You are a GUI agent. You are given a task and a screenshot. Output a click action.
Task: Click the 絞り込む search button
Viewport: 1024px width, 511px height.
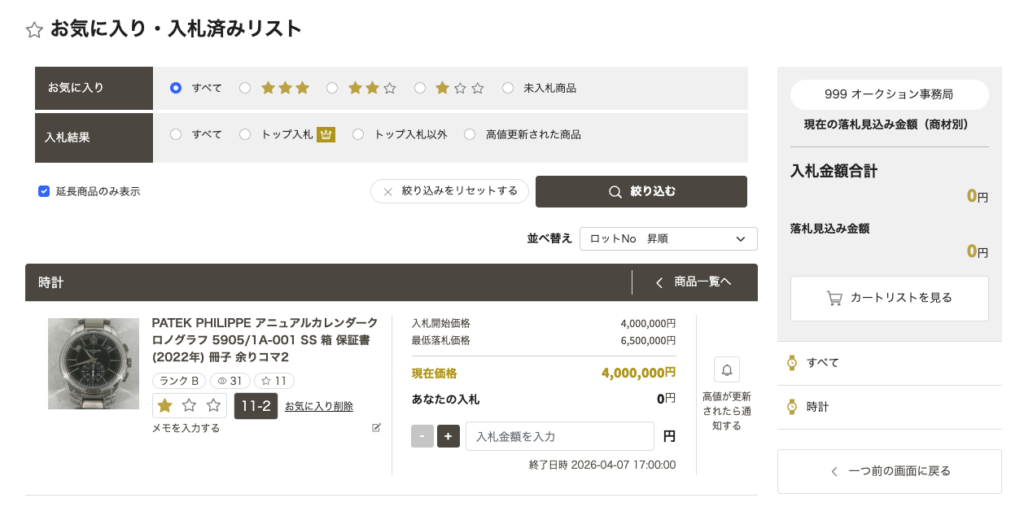point(641,191)
